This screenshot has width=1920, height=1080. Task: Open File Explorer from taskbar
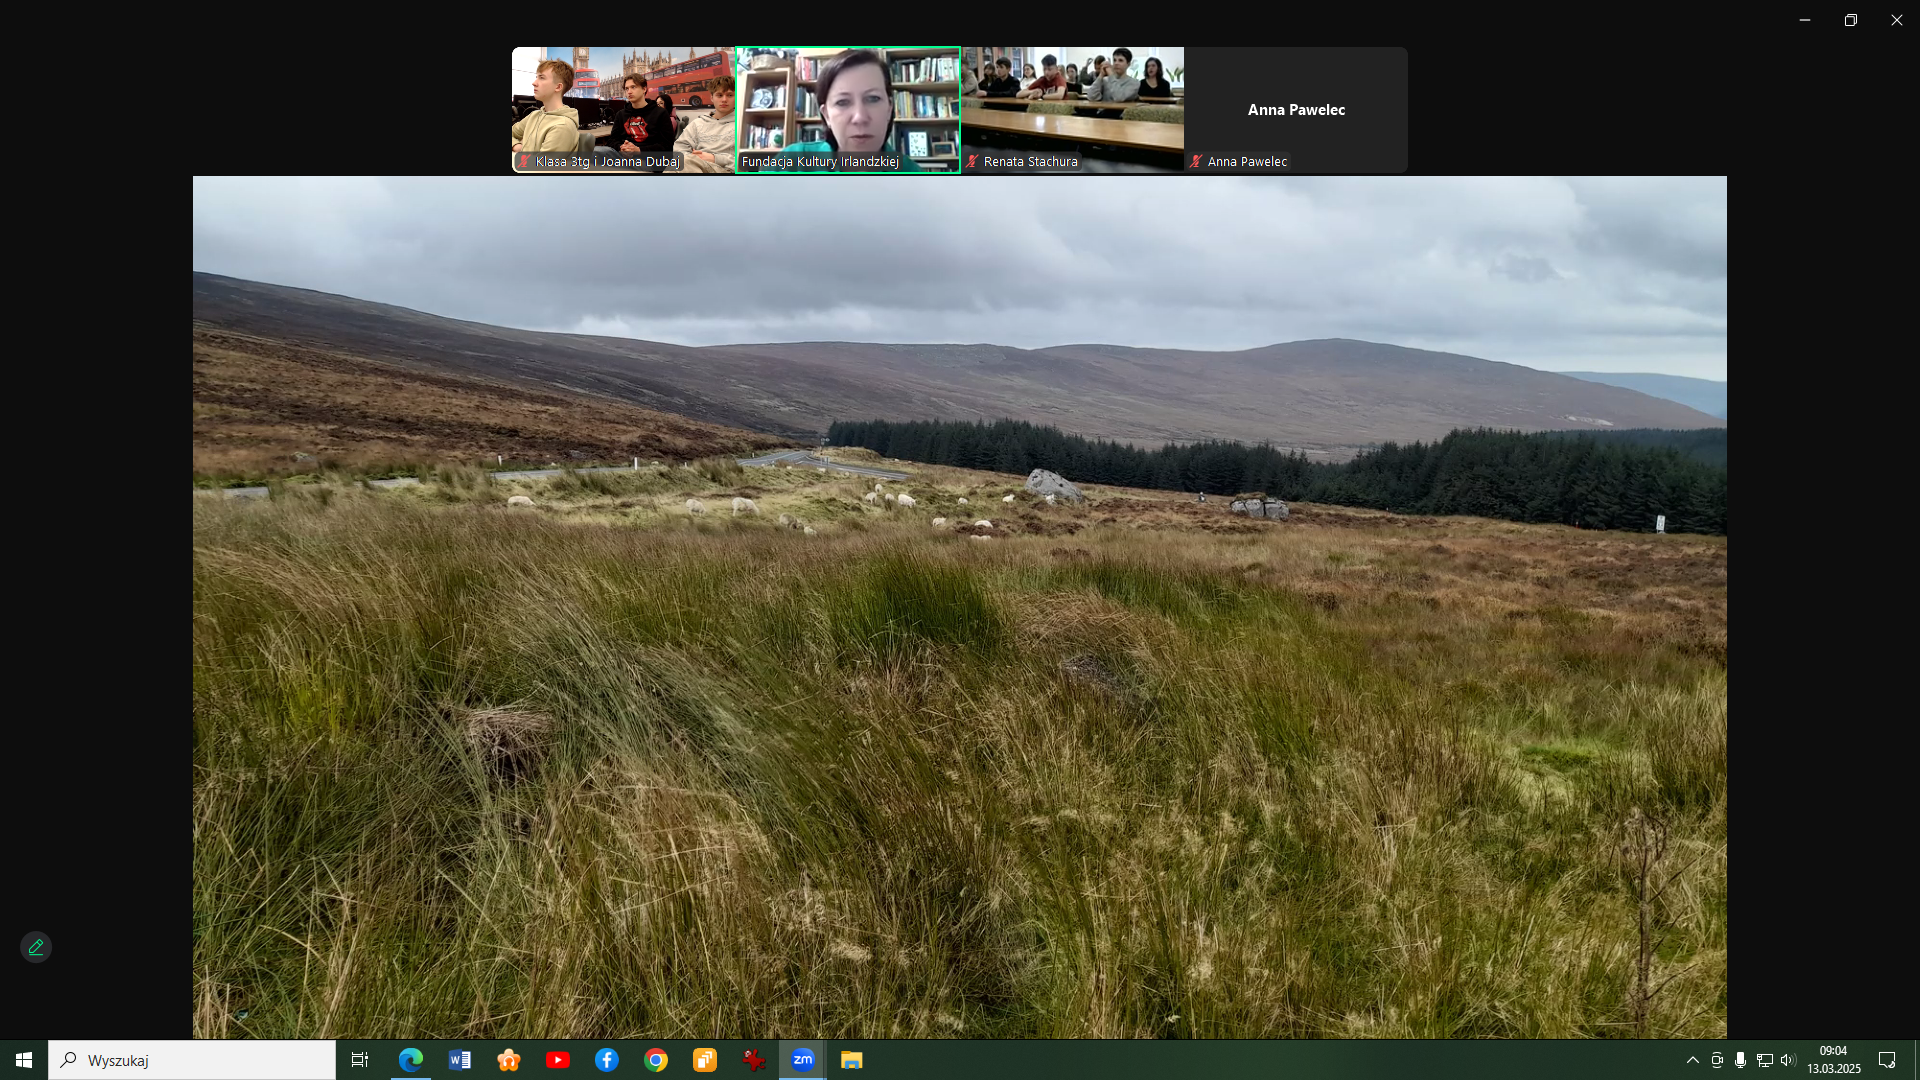(851, 1060)
